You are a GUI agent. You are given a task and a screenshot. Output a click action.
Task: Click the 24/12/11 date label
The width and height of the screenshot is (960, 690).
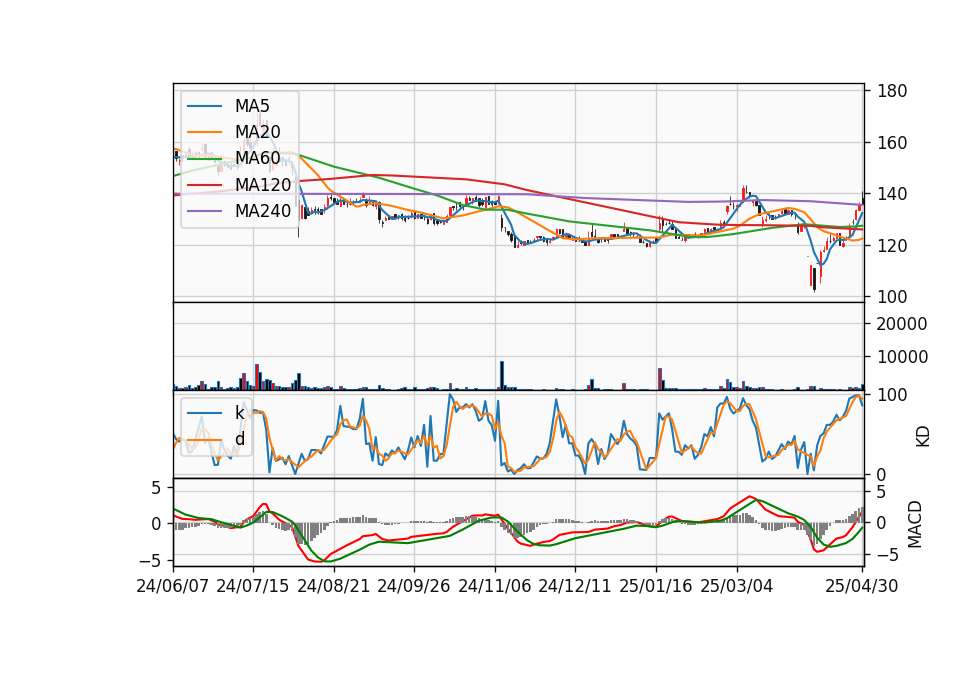pos(575,586)
